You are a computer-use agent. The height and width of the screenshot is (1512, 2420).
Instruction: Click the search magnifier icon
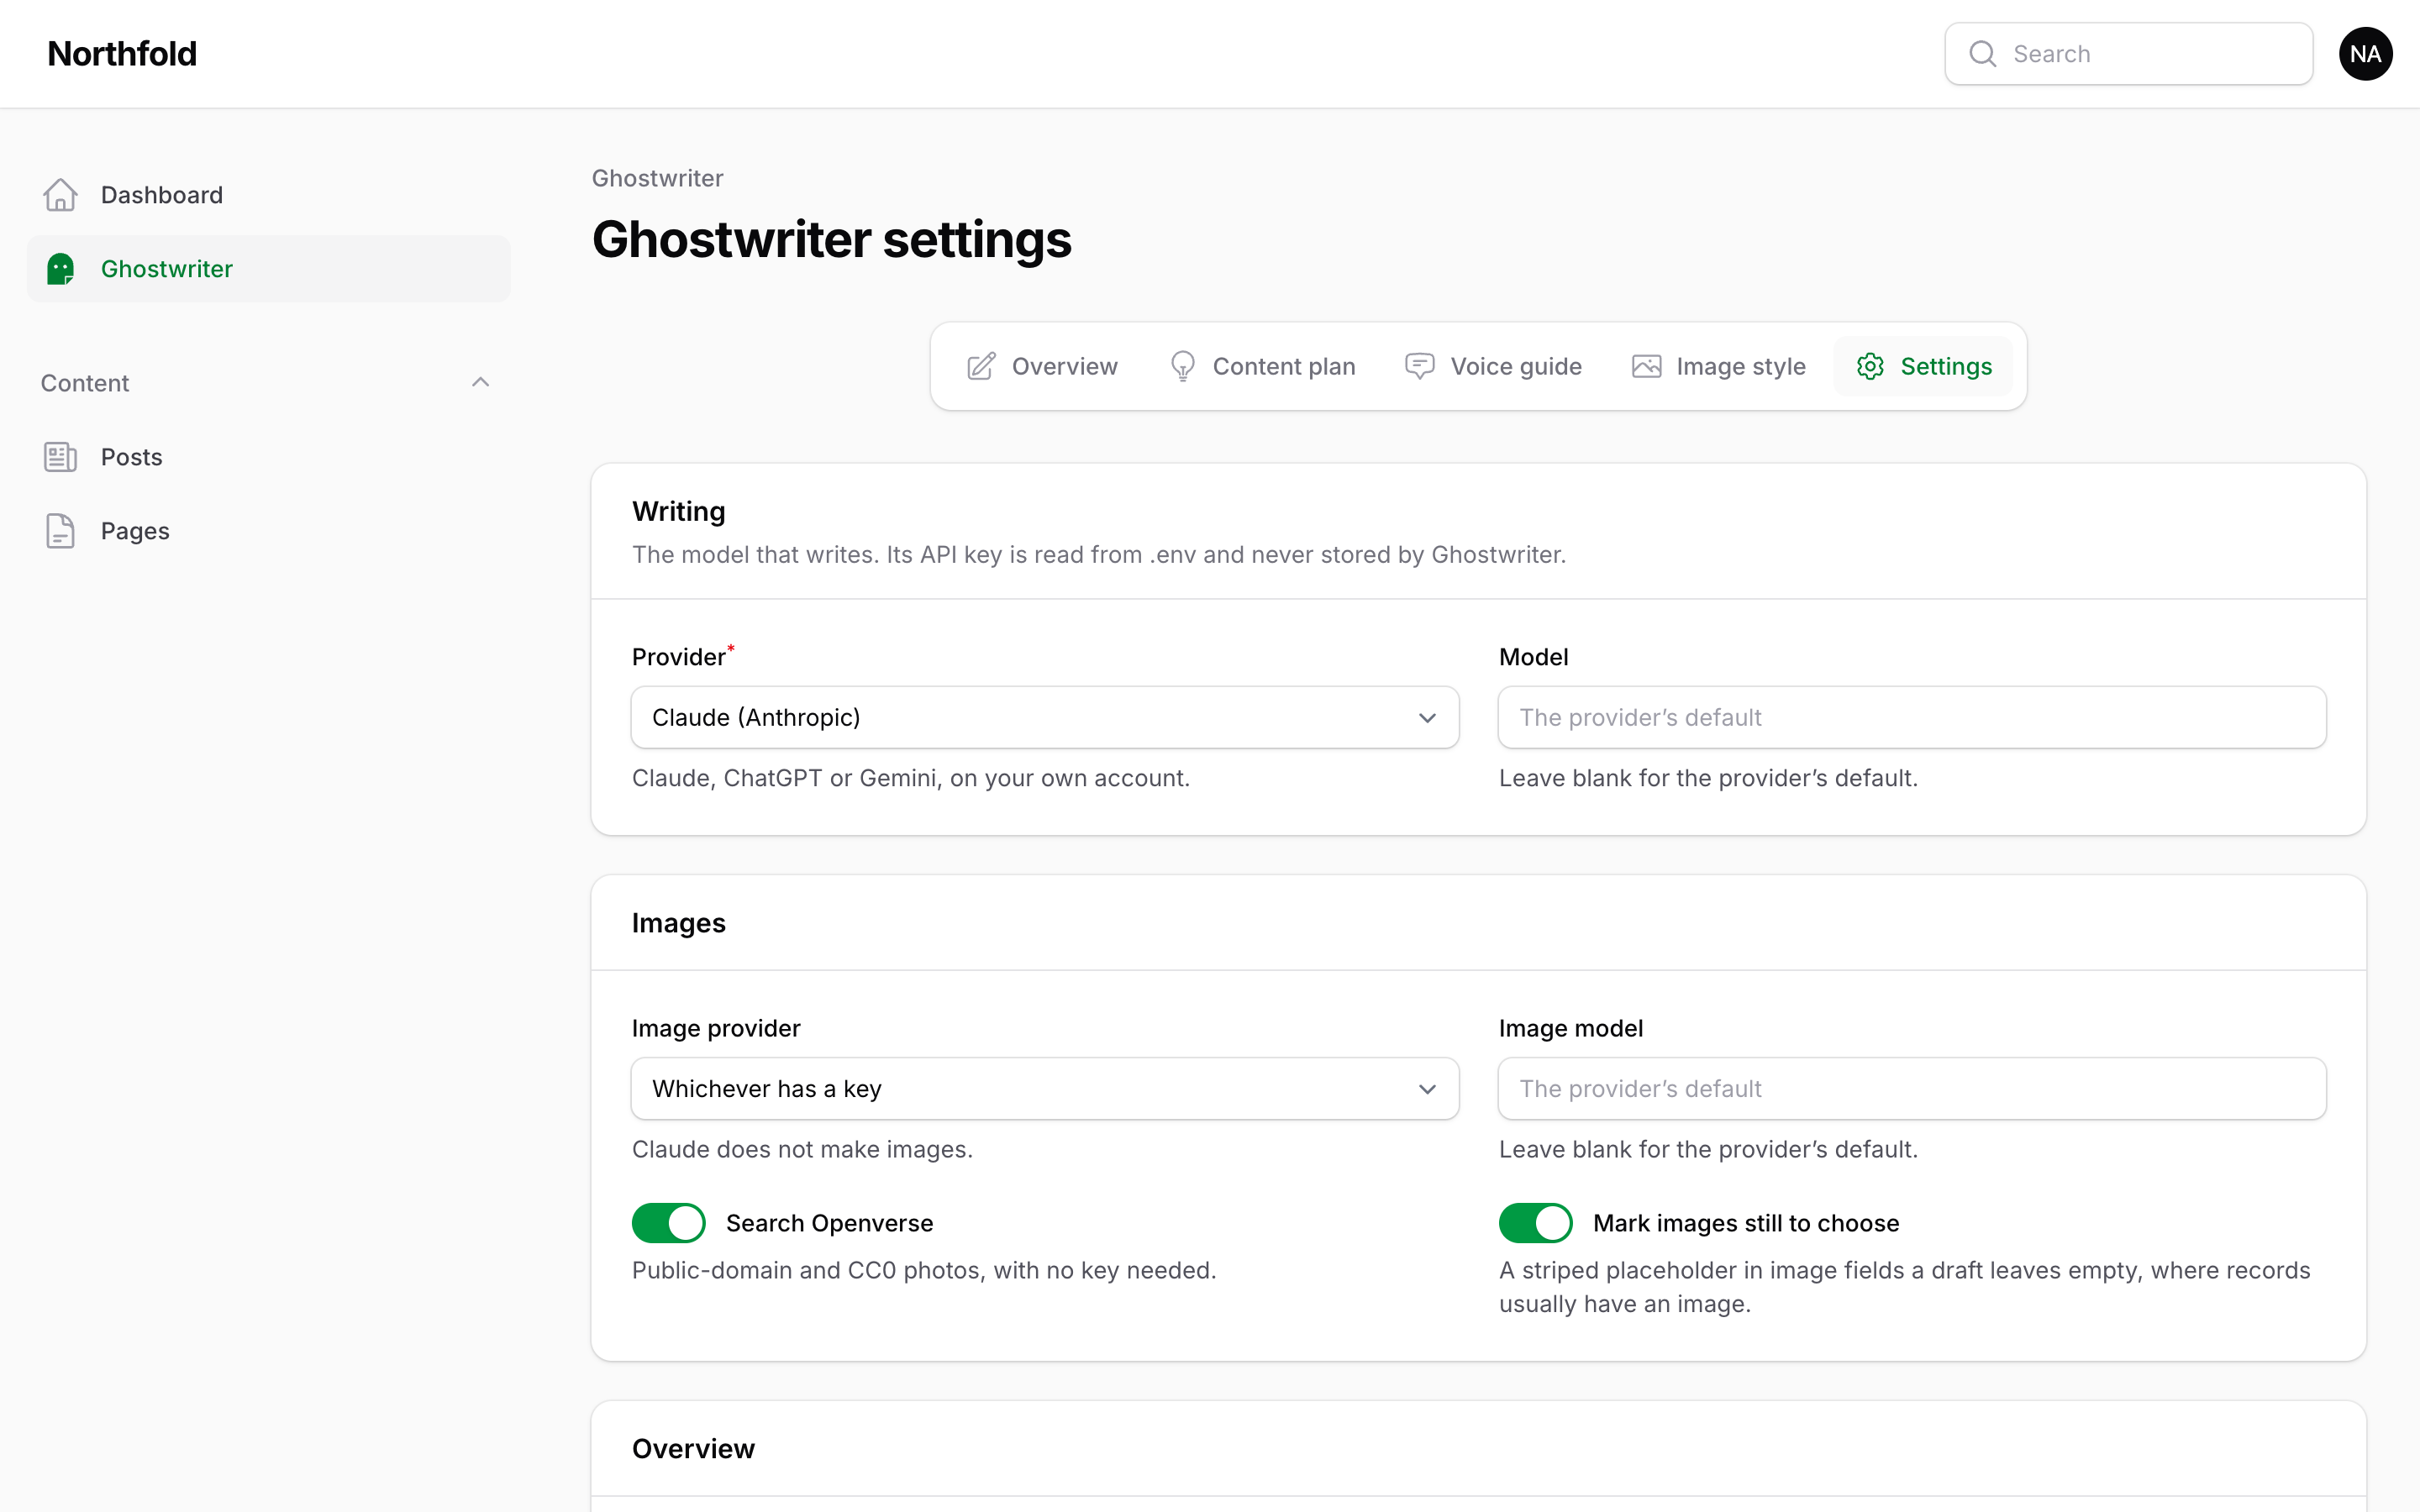point(1983,54)
